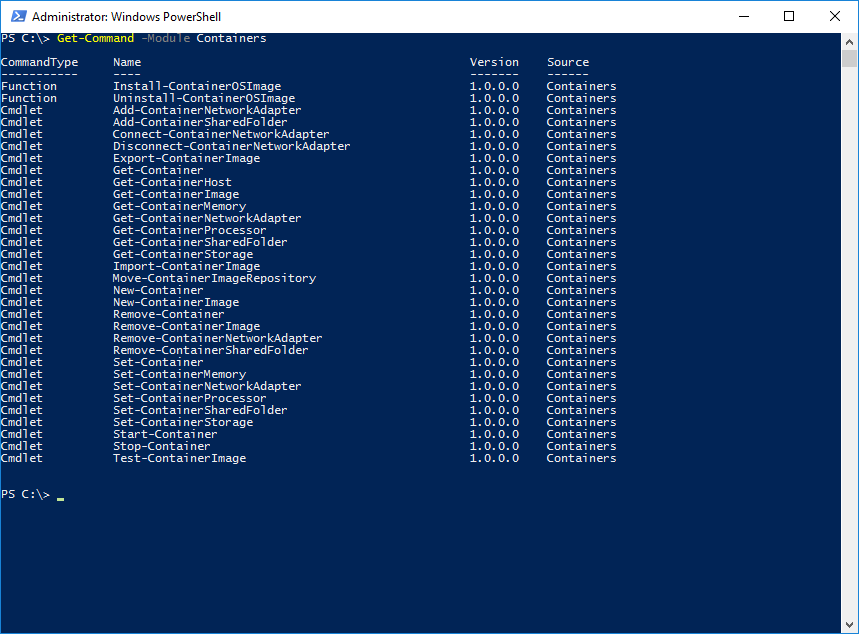Image resolution: width=859 pixels, height=634 pixels.
Task: Click Get-ContainerHost entry
Action: pyautogui.click(x=172, y=182)
